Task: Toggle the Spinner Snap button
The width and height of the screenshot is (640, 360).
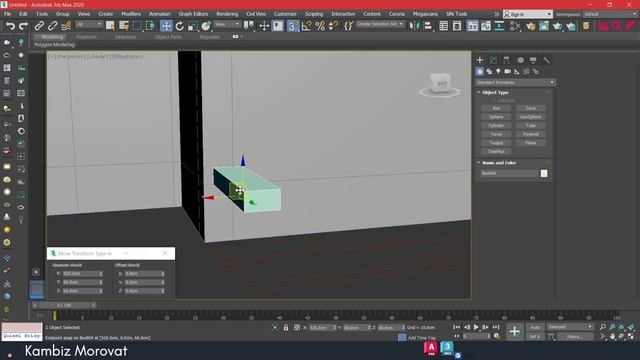Action: point(333,26)
